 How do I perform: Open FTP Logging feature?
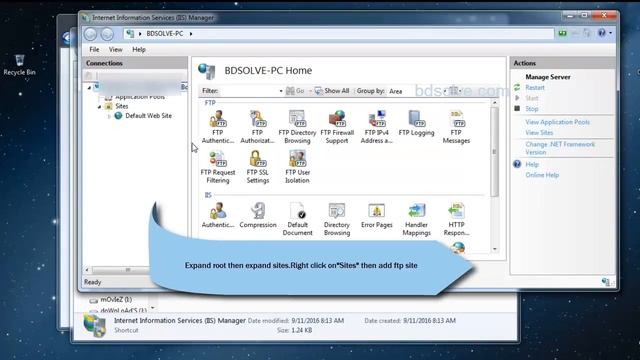pyautogui.click(x=416, y=123)
